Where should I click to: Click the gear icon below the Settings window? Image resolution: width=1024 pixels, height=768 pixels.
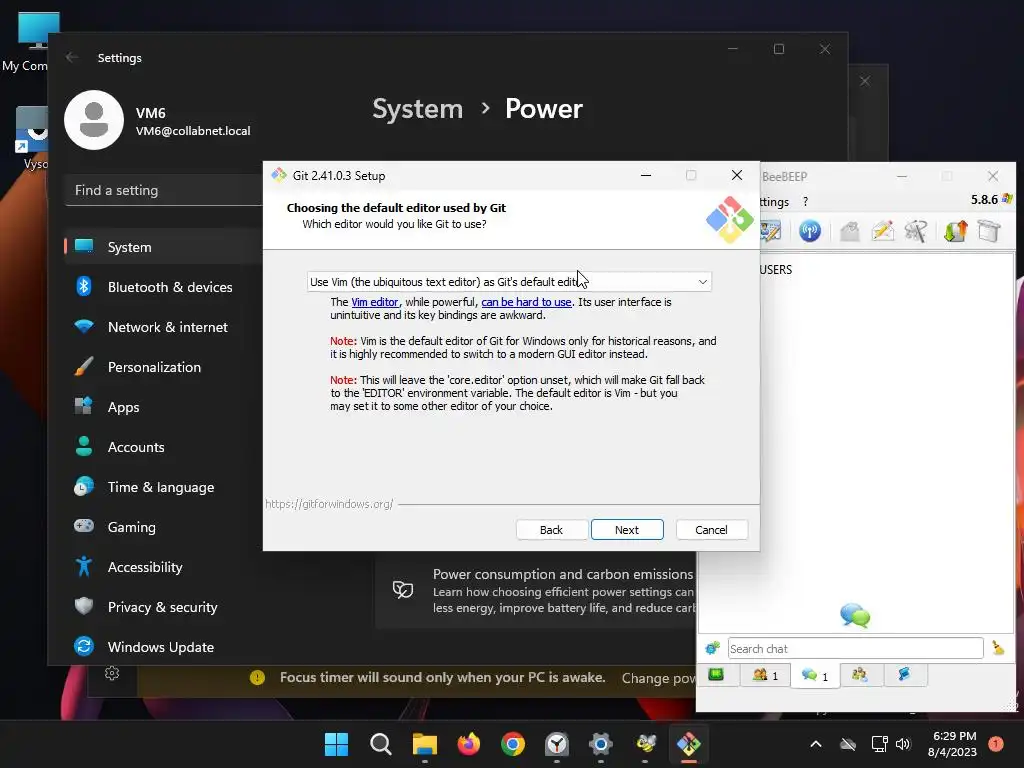click(x=112, y=673)
